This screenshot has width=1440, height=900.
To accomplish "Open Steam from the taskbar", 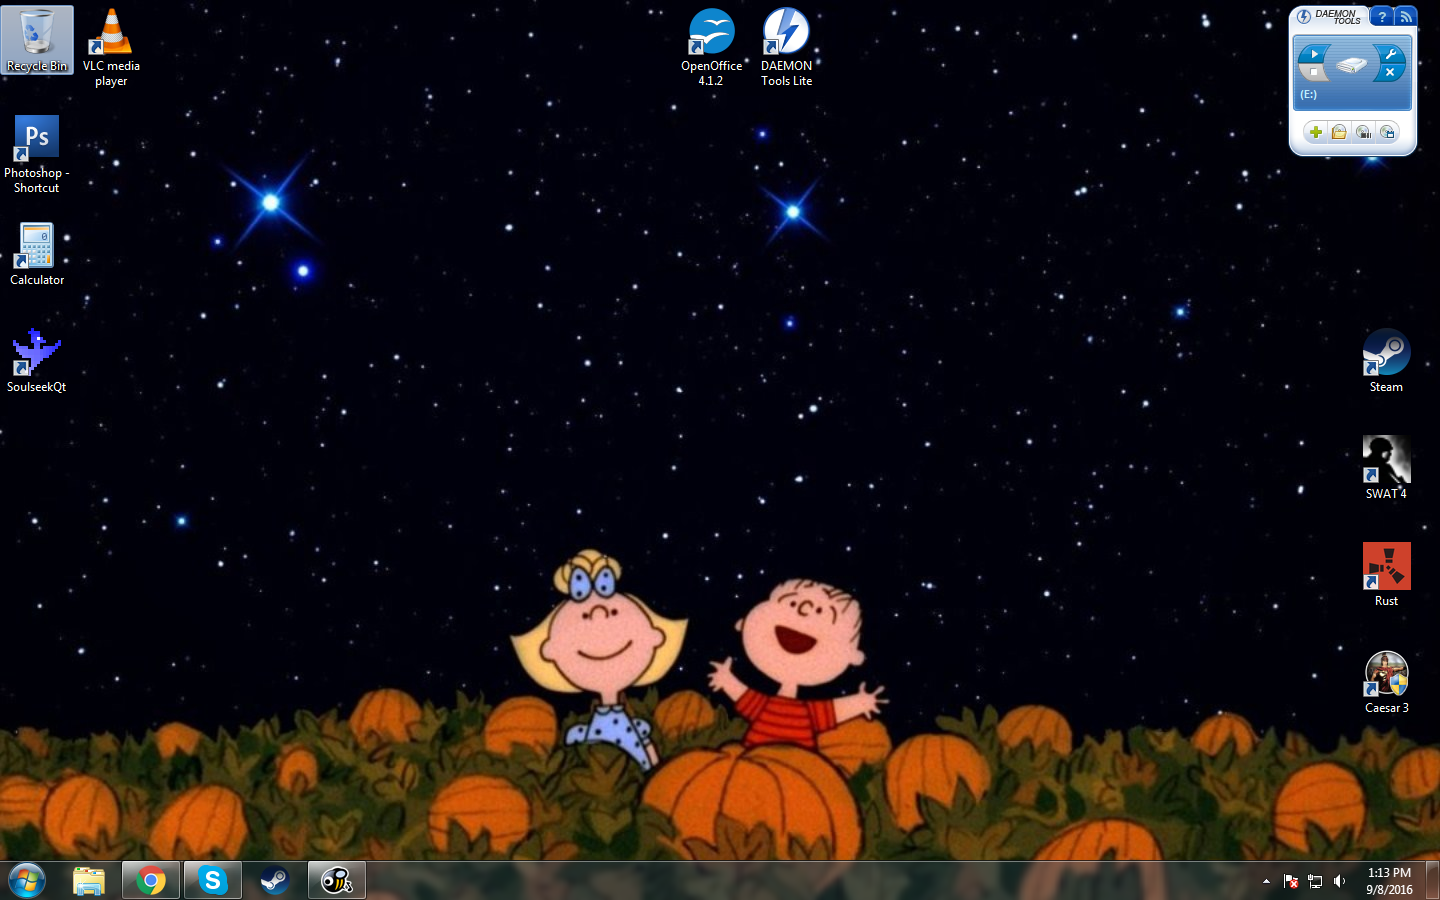I will coord(274,881).
